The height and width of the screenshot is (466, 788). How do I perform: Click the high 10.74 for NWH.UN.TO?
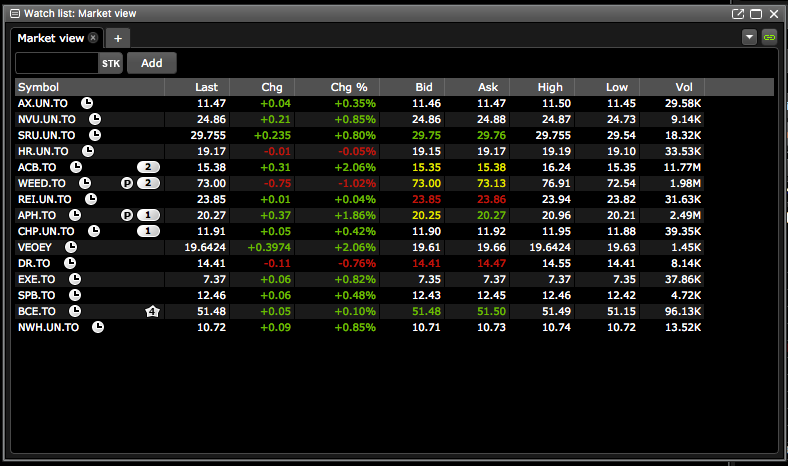pos(556,327)
